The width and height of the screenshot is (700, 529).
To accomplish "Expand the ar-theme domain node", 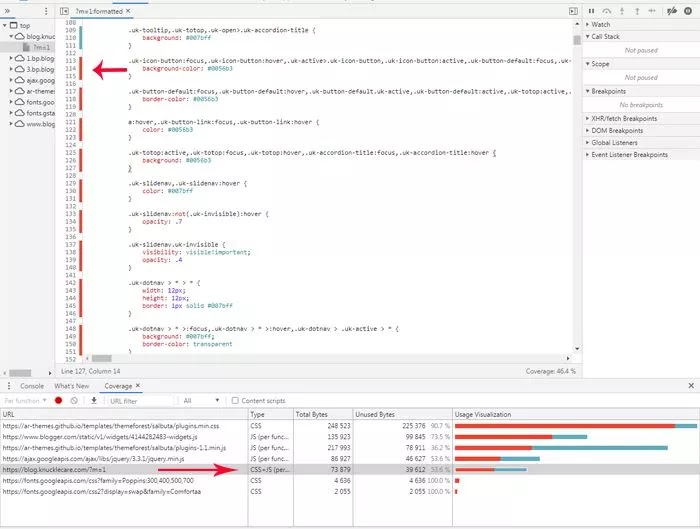I will (x=11, y=91).
